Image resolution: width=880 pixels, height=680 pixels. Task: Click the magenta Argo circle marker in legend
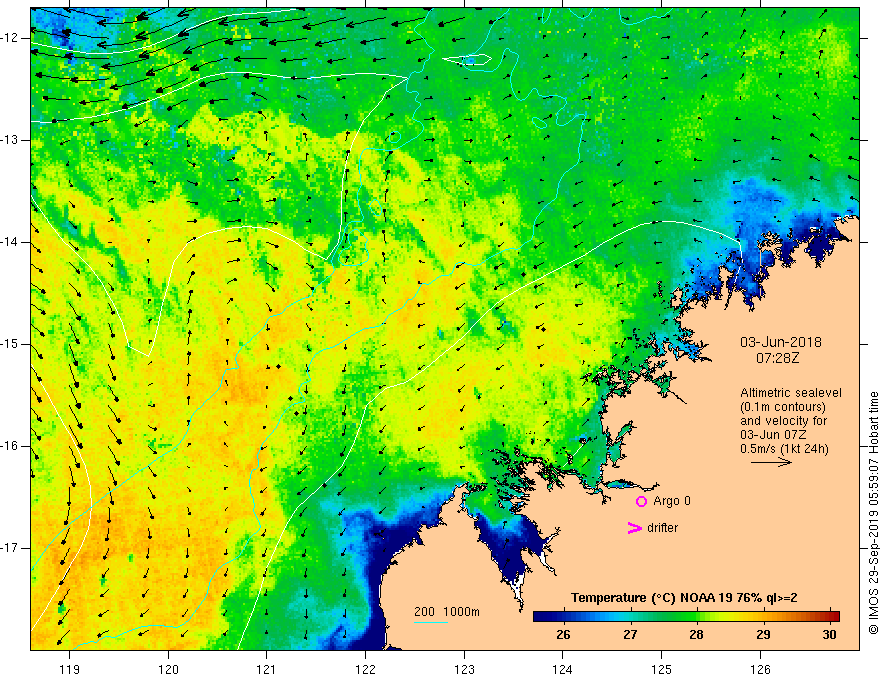[641, 502]
